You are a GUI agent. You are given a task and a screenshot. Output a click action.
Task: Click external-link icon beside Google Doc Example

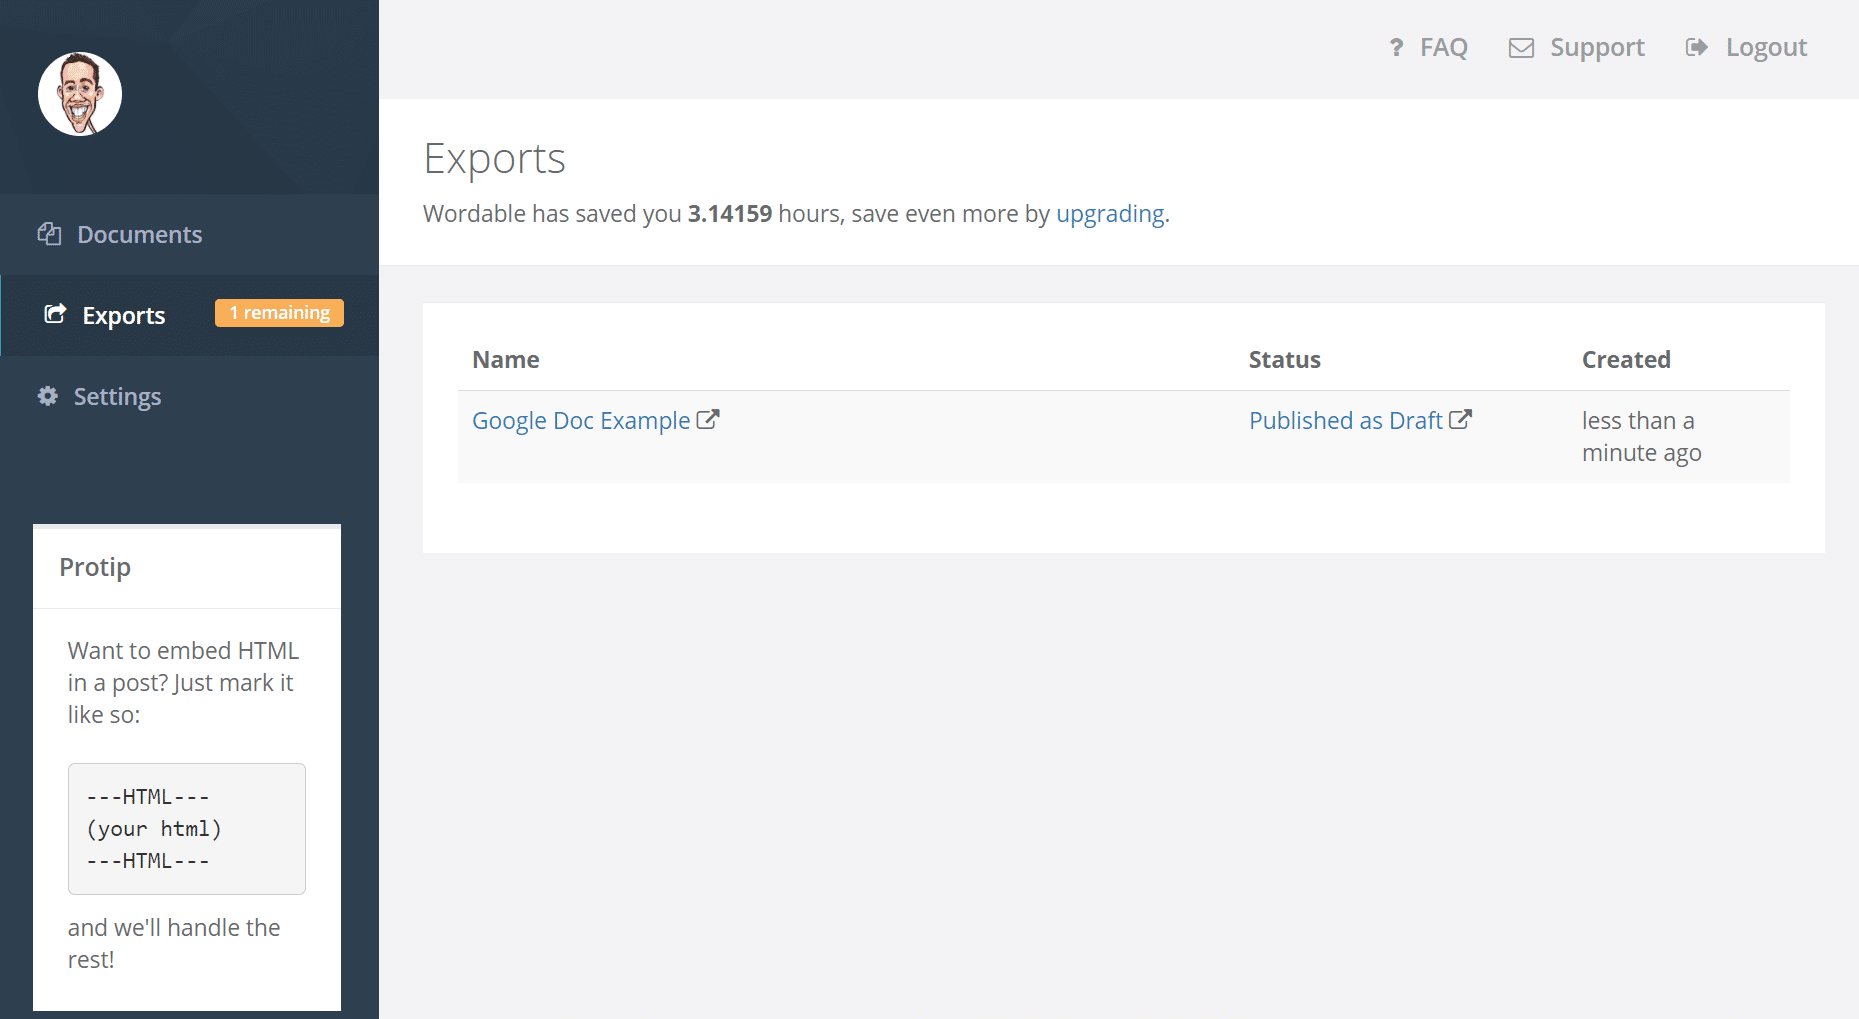point(708,420)
